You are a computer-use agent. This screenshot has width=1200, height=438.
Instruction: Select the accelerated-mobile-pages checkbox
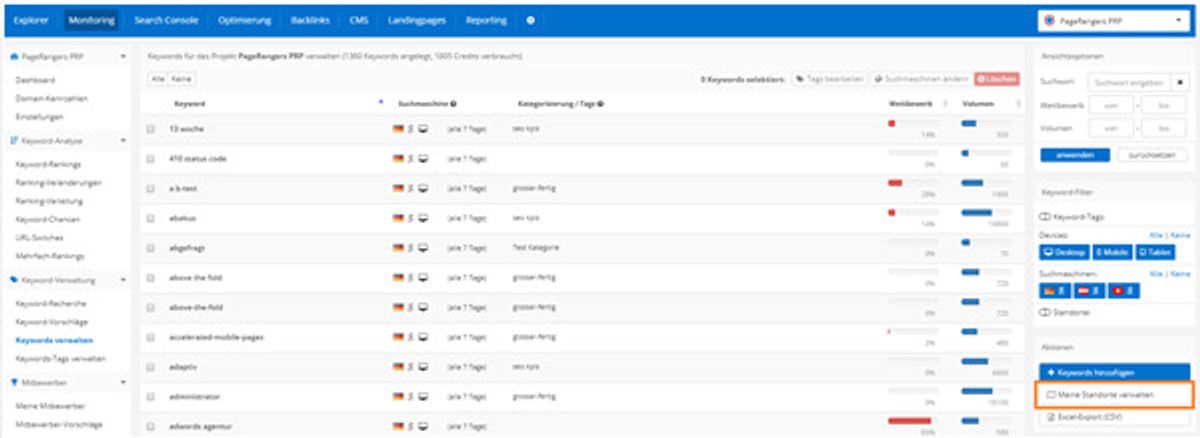pos(151,337)
